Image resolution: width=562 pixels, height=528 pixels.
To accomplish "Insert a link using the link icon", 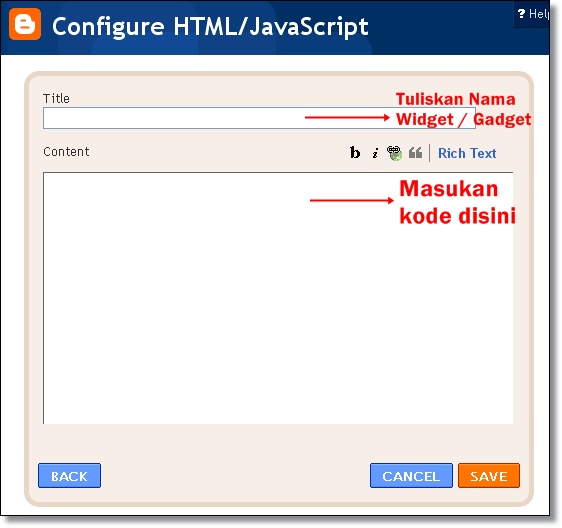I will pyautogui.click(x=394, y=153).
